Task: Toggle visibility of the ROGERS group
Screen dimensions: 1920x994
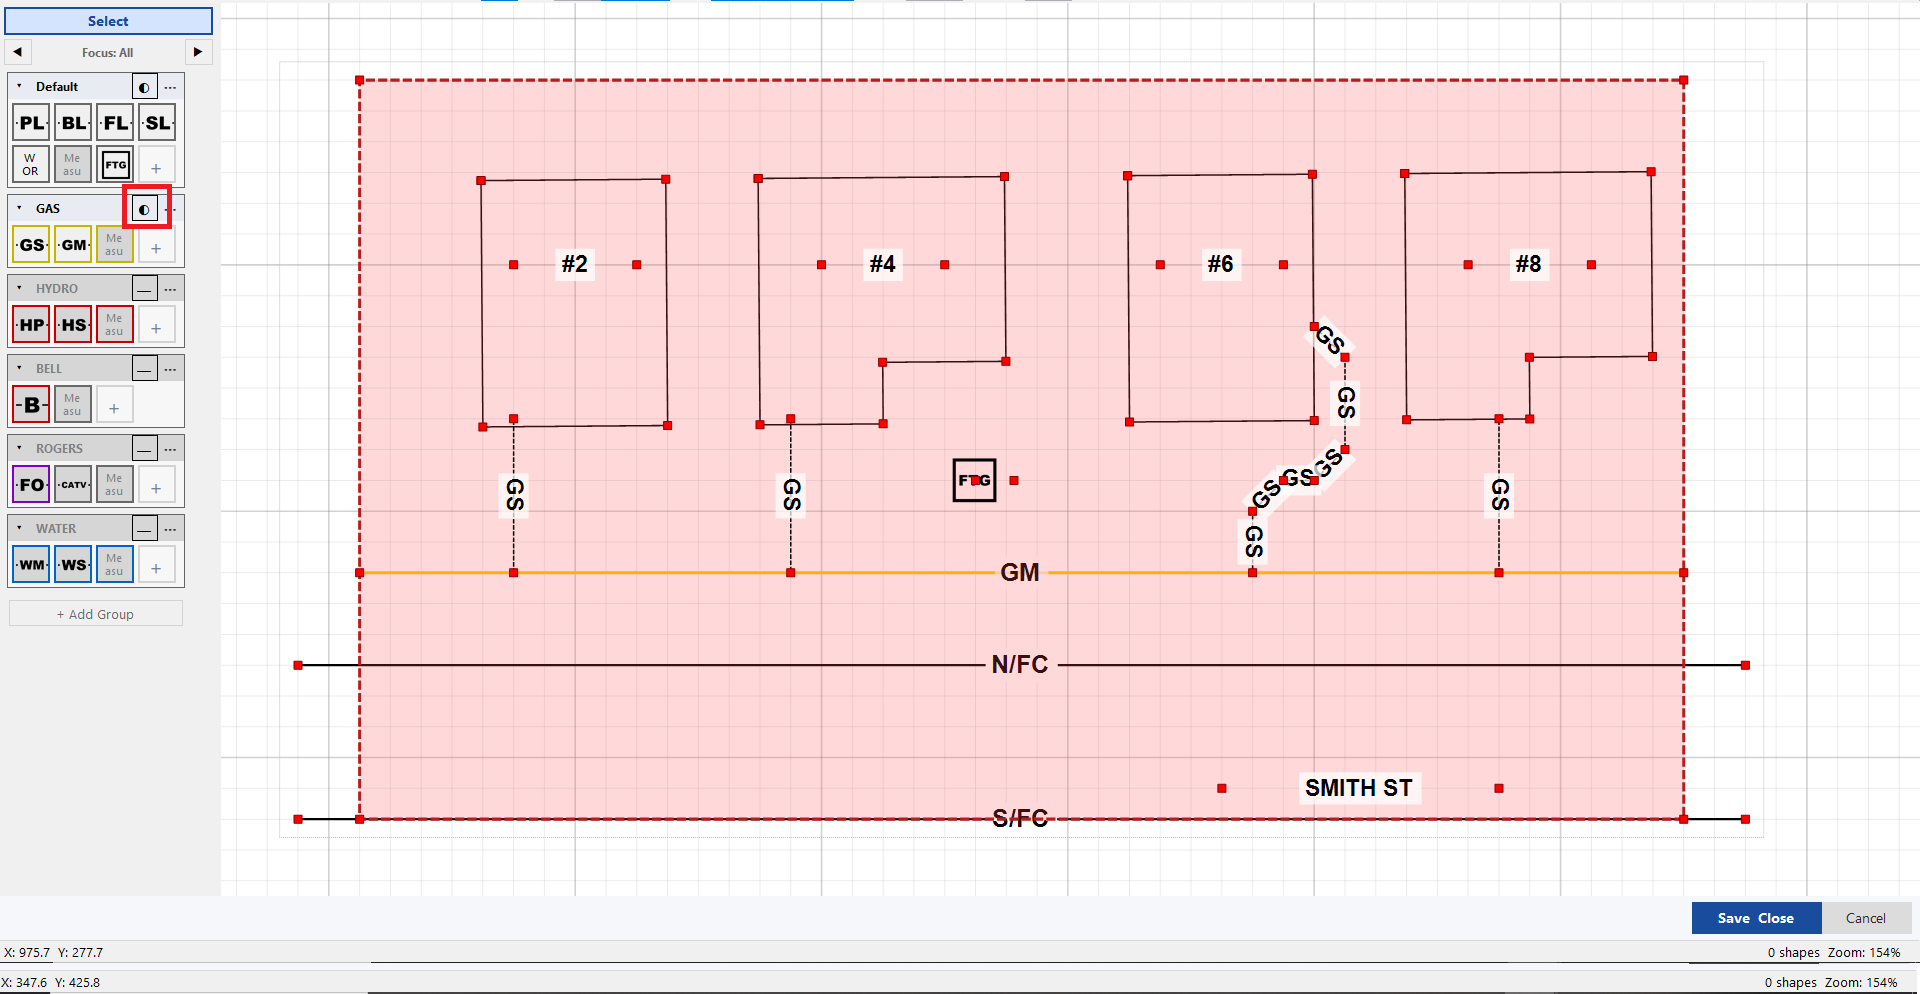Action: tap(145, 449)
